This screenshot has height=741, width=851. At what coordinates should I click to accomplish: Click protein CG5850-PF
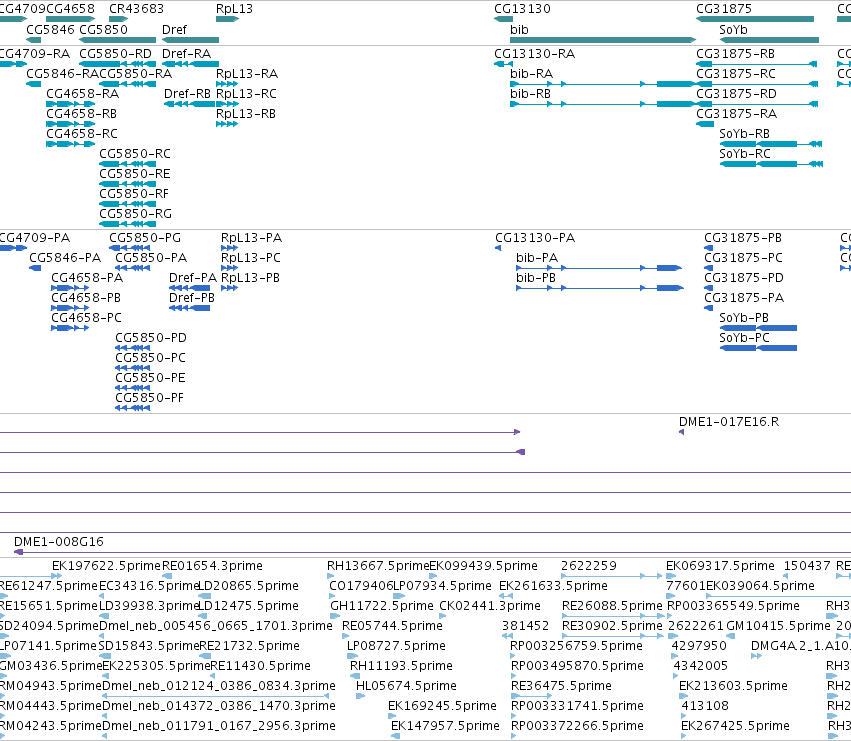[x=149, y=397]
